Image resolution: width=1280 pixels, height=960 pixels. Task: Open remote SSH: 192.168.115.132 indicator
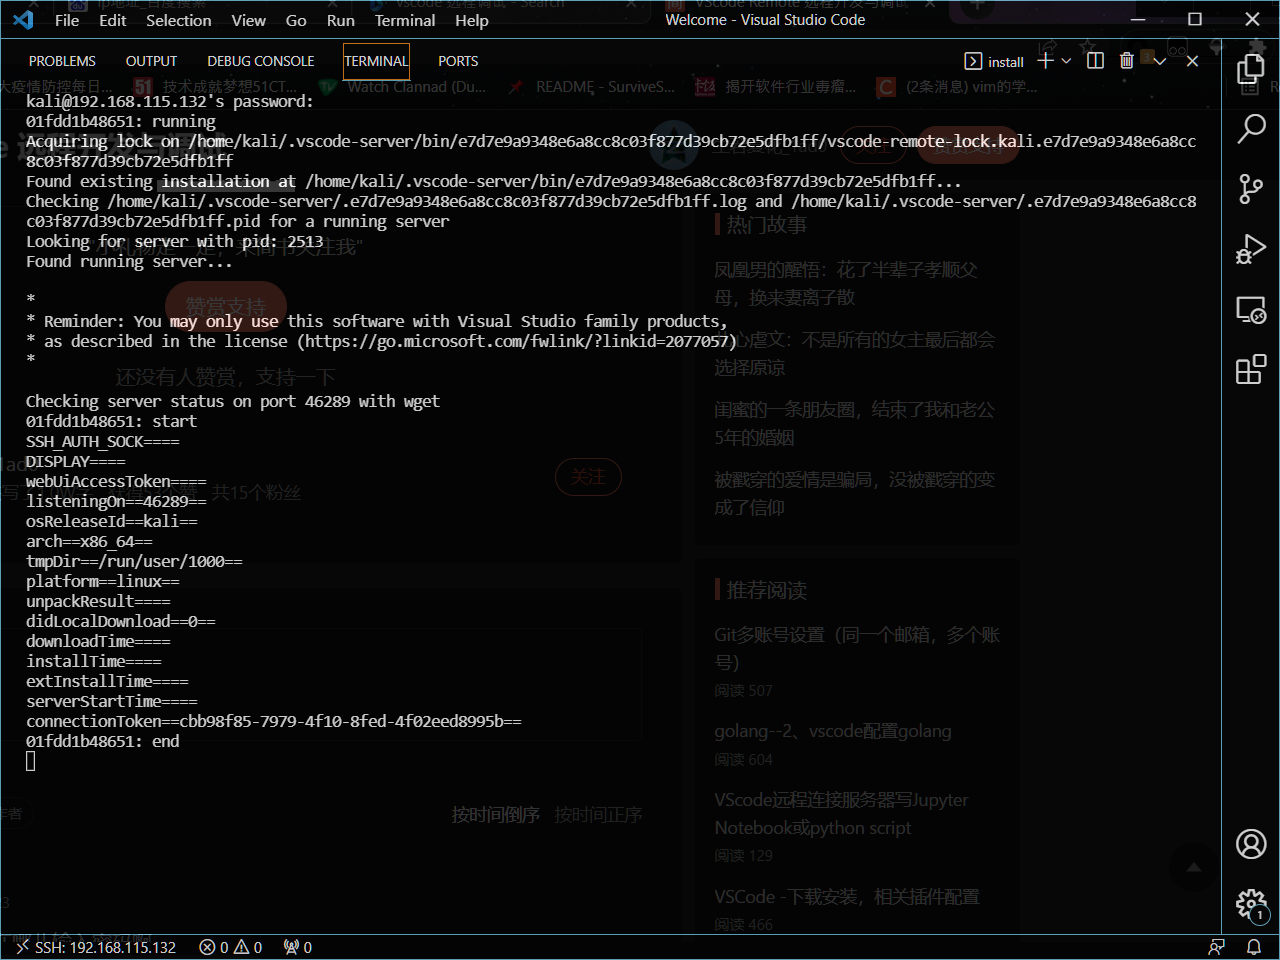[x=95, y=947]
